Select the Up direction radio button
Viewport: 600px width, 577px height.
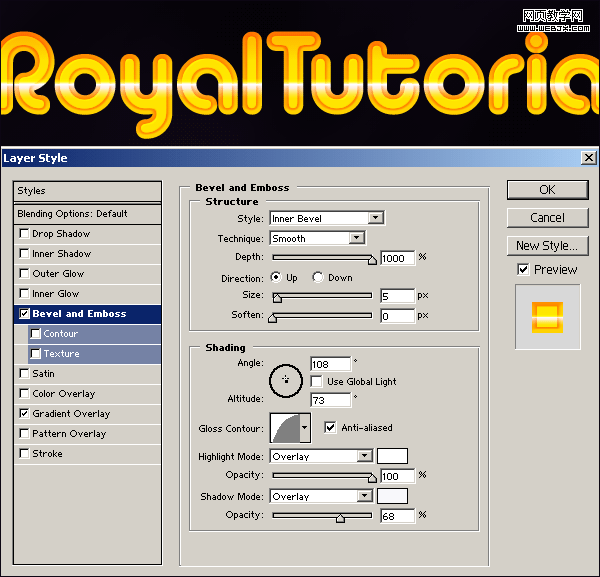pos(276,277)
